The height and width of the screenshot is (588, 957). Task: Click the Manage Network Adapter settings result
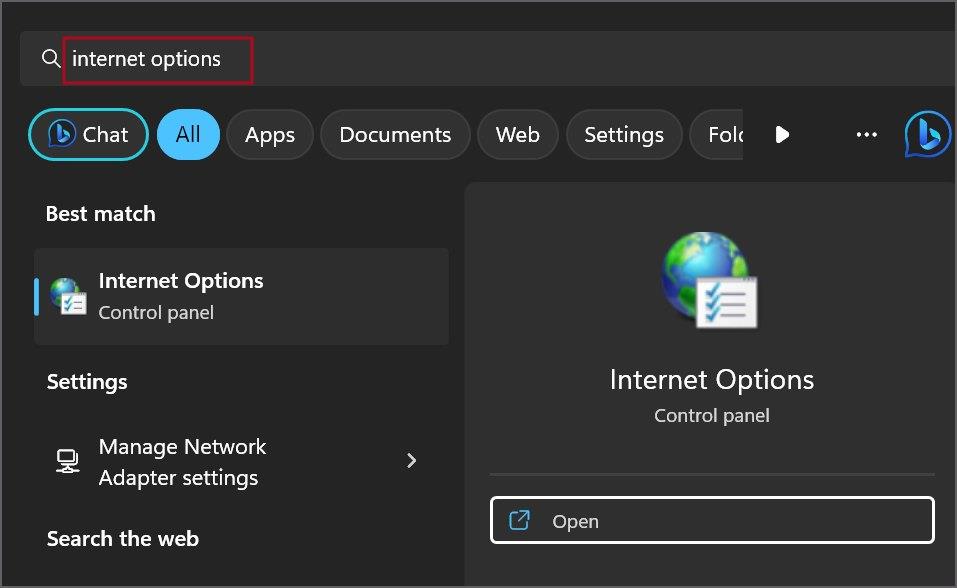point(242,462)
